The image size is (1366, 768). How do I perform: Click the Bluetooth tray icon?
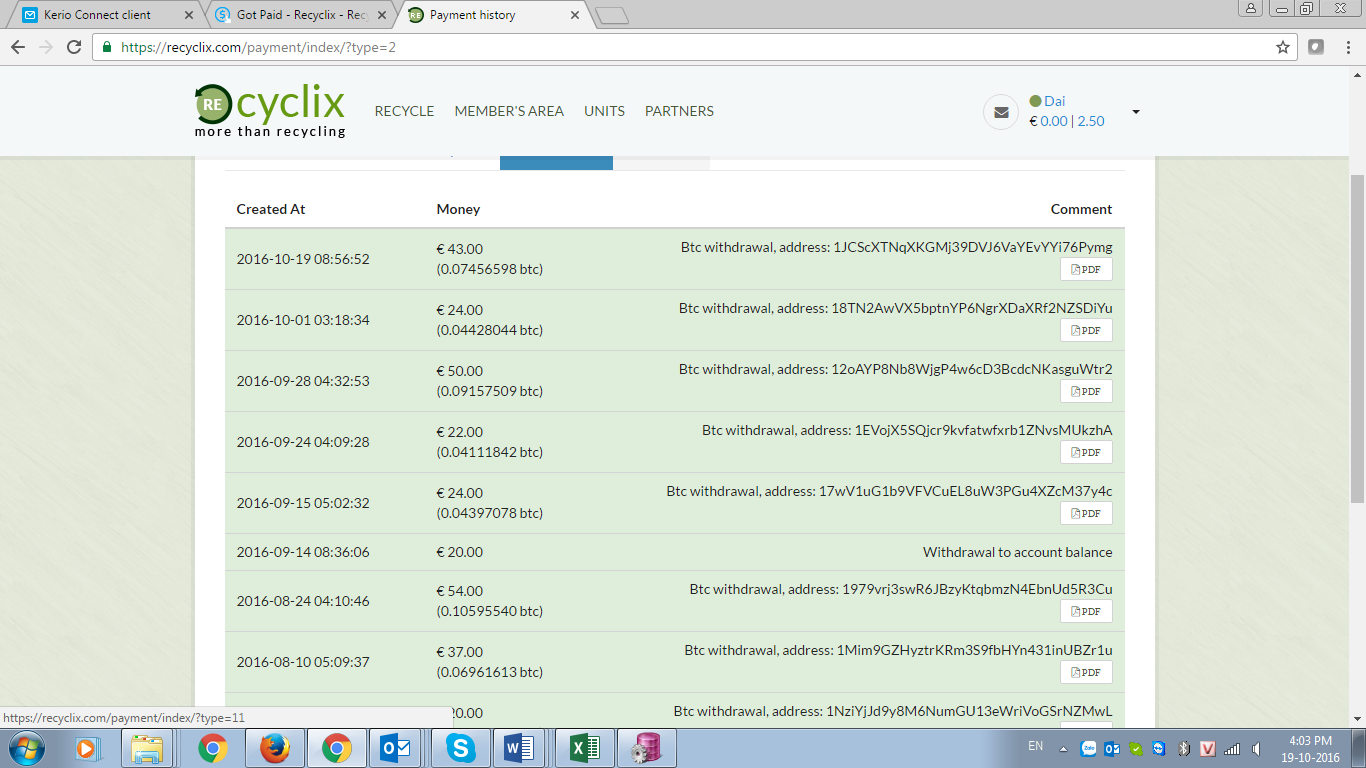pyautogui.click(x=1183, y=748)
